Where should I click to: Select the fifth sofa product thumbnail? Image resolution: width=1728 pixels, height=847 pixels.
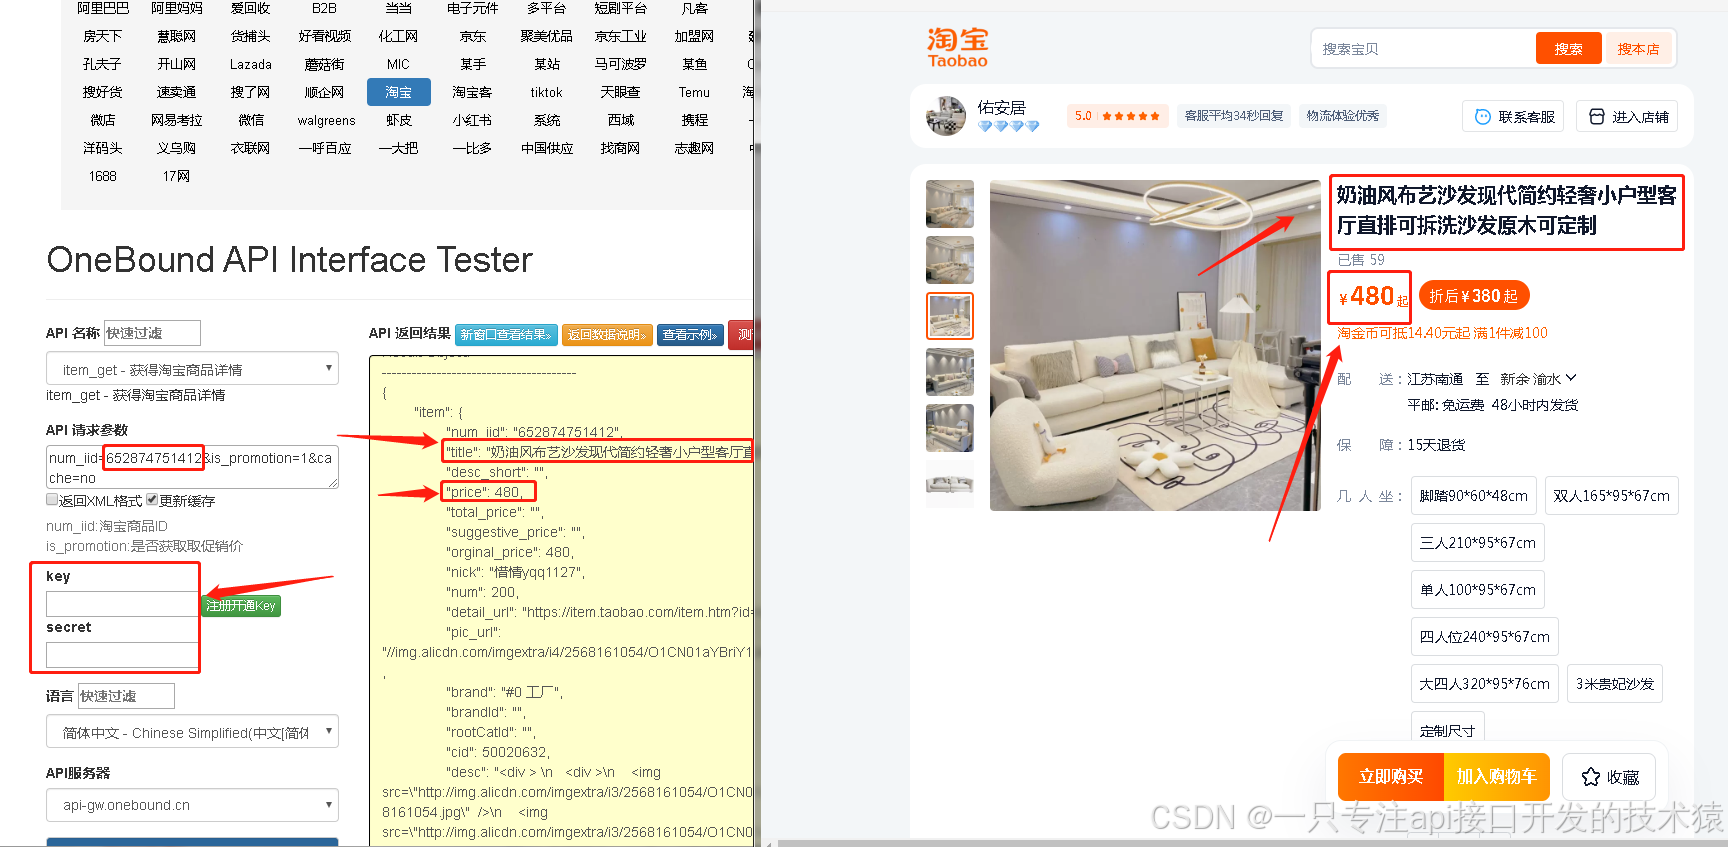coord(950,428)
